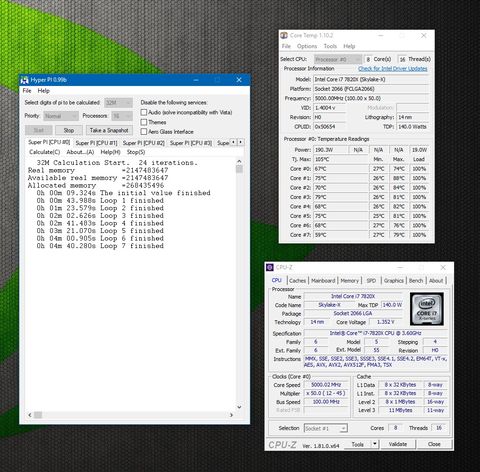This screenshot has height=472, width=480.
Task: Click the Intel Core i7 logo in CPU-Z
Action: [427, 309]
